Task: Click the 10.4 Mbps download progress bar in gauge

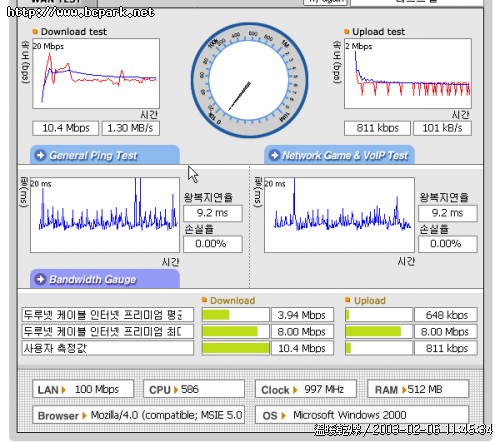Action: pos(235,348)
